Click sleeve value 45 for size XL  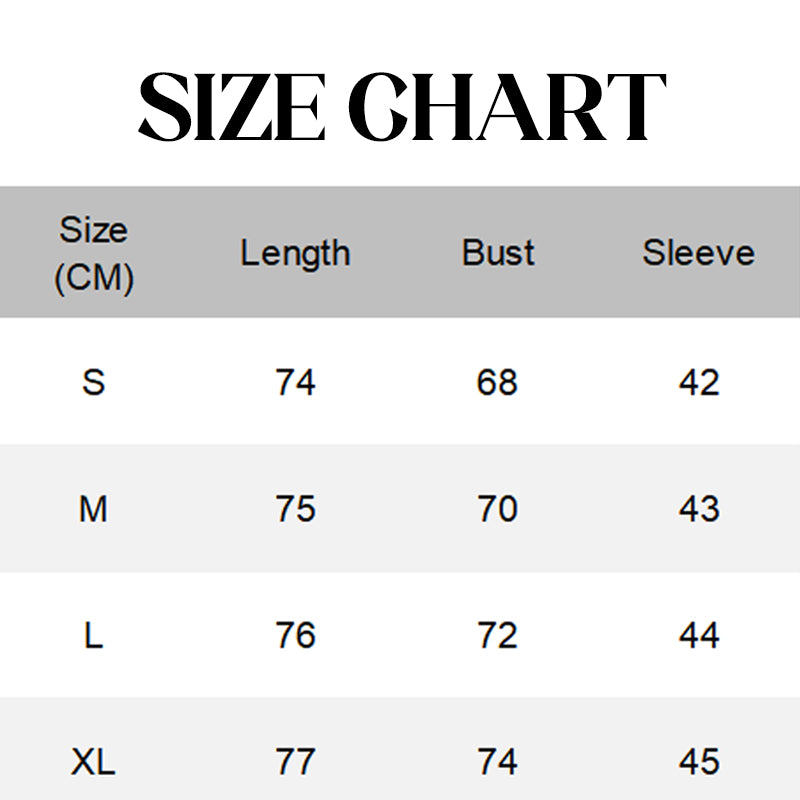[698, 763]
